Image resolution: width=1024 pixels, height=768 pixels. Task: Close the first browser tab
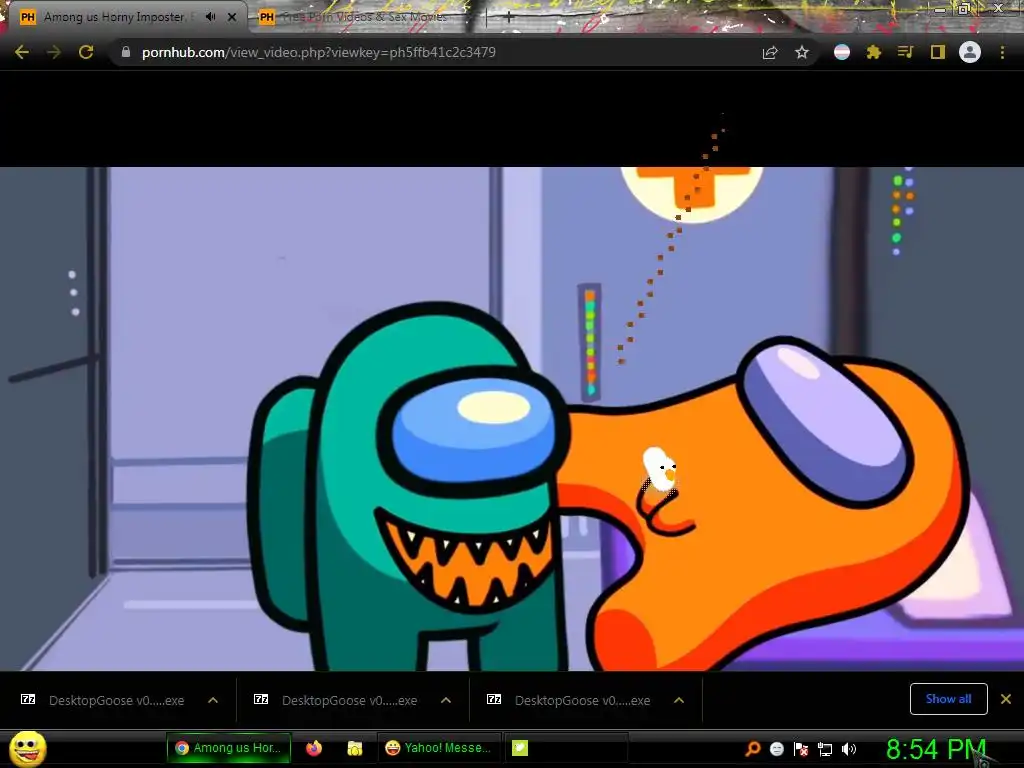232,17
